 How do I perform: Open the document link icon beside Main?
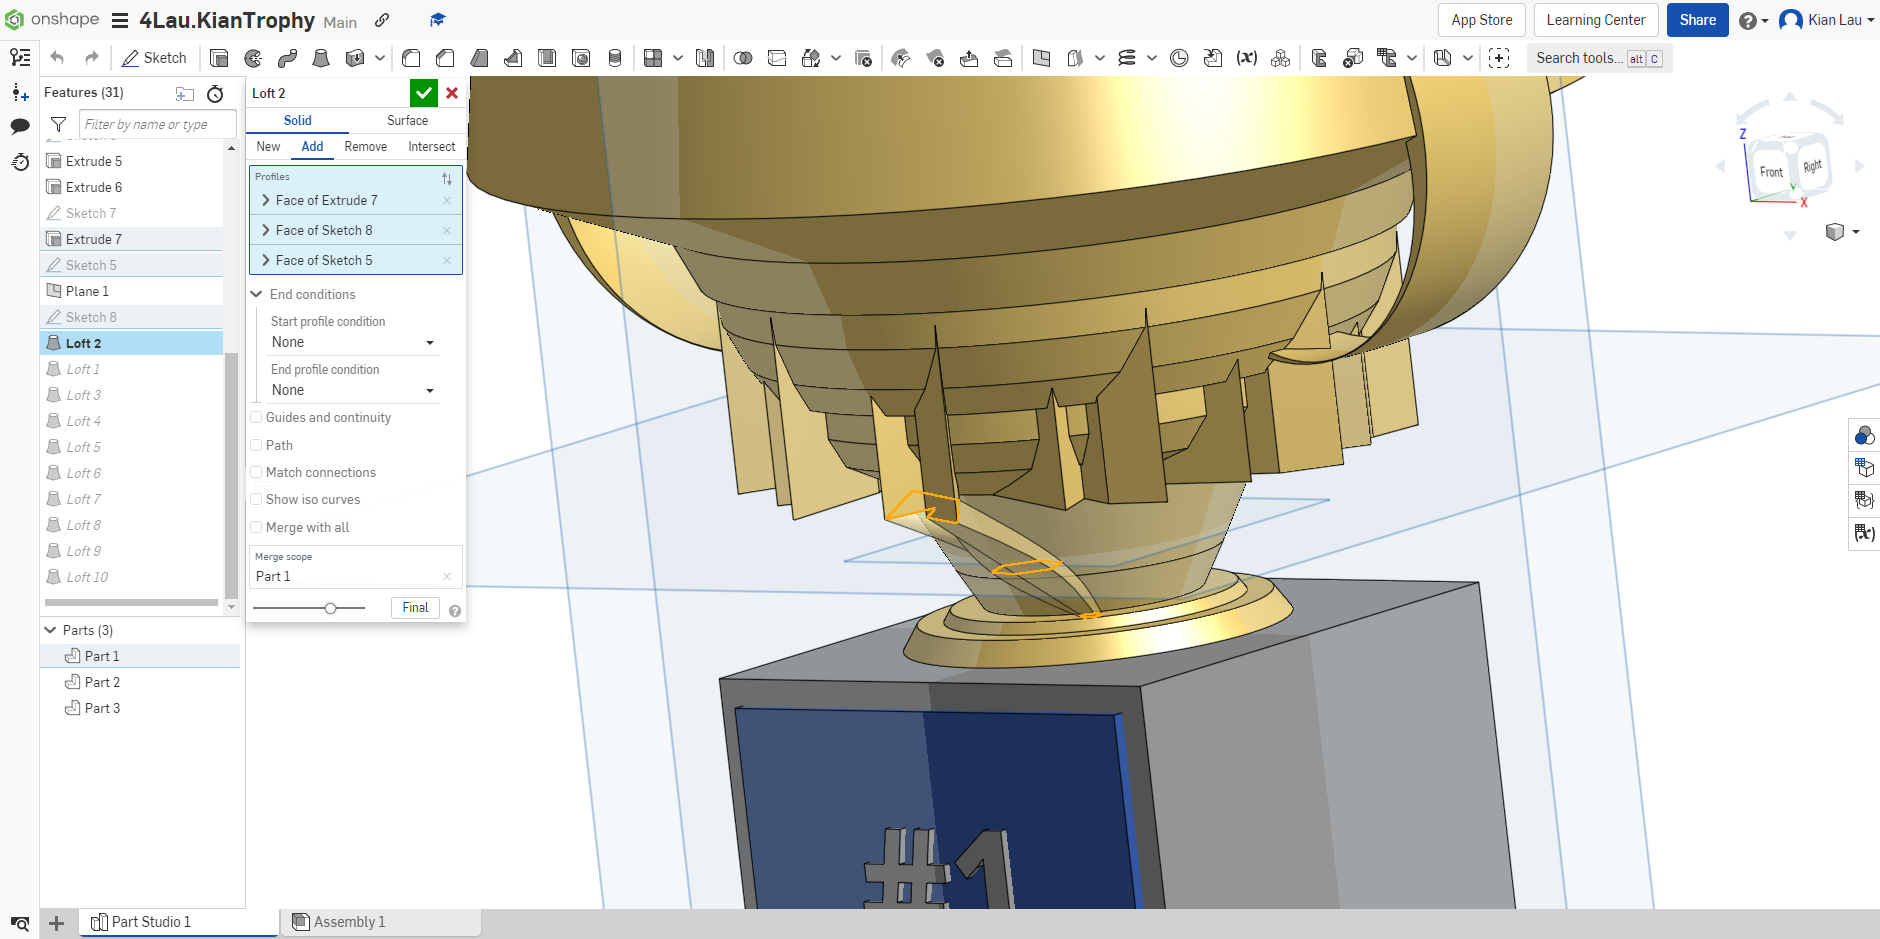[382, 20]
